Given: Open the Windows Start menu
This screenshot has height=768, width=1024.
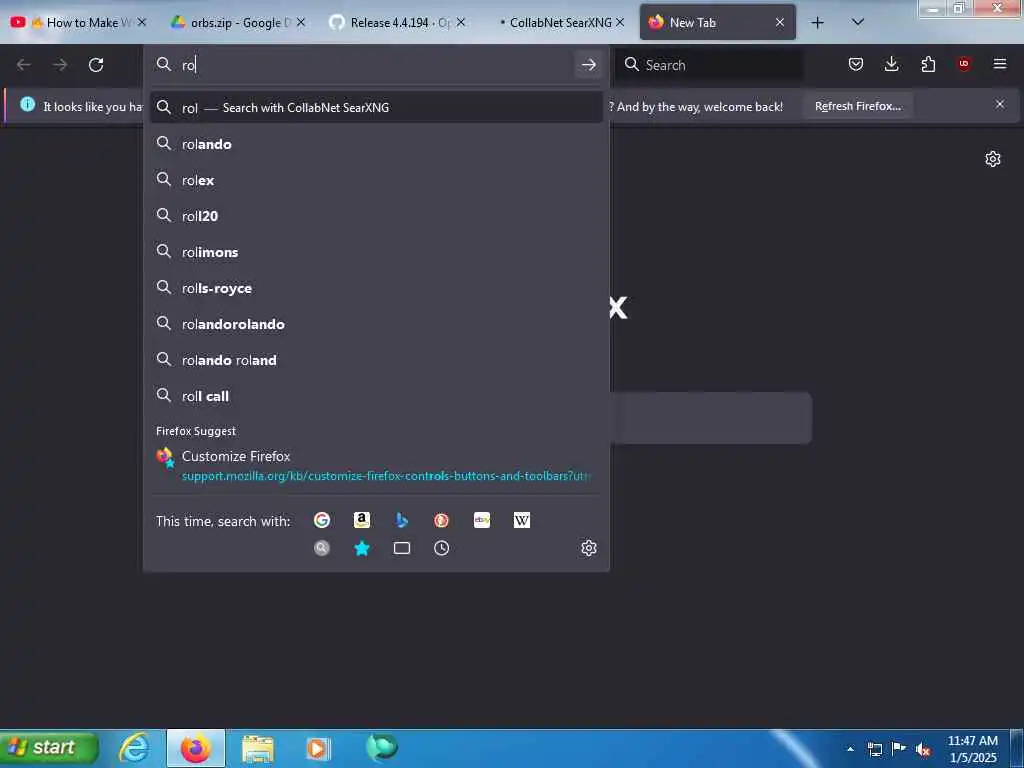Looking at the screenshot, I should tap(49, 748).
